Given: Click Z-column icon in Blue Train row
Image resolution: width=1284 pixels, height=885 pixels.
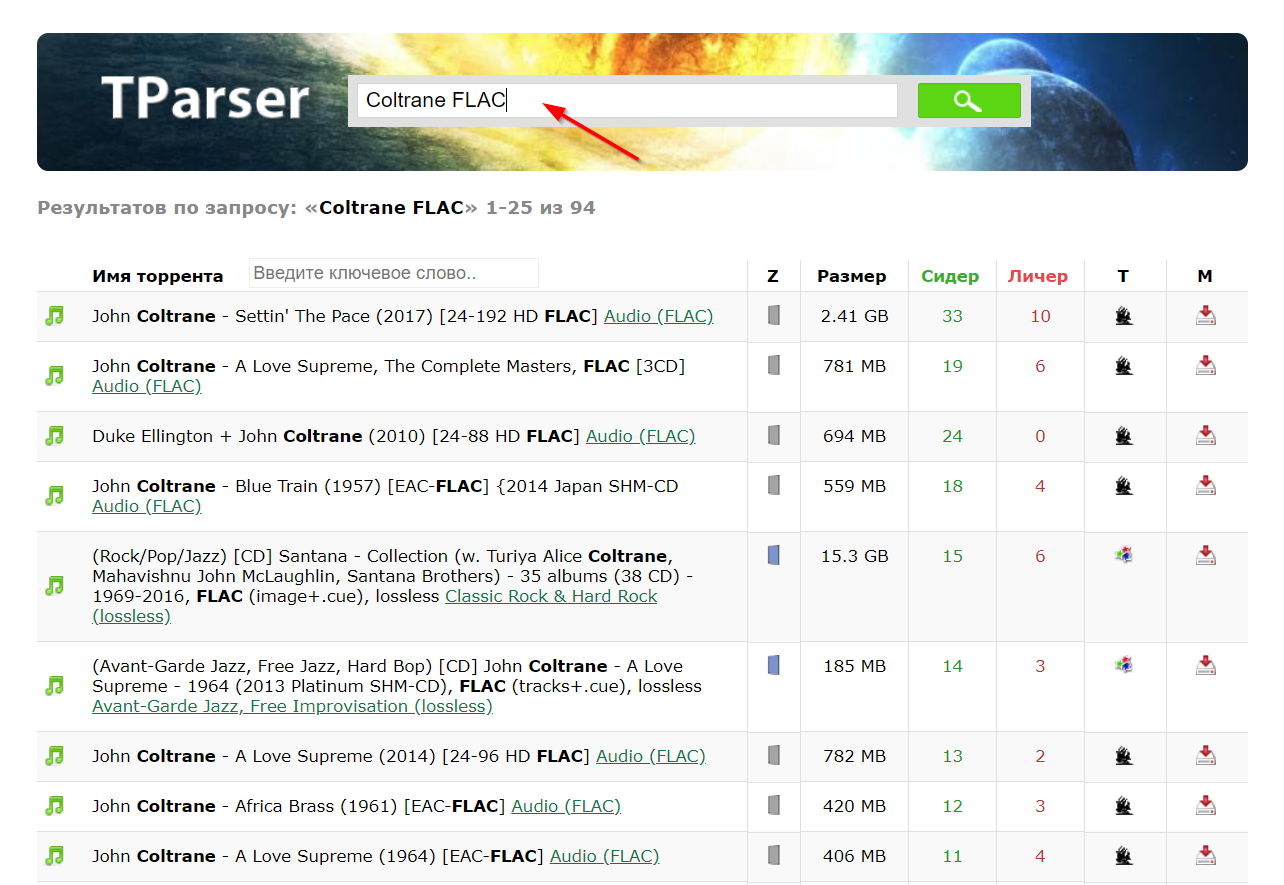Looking at the screenshot, I should (x=773, y=485).
